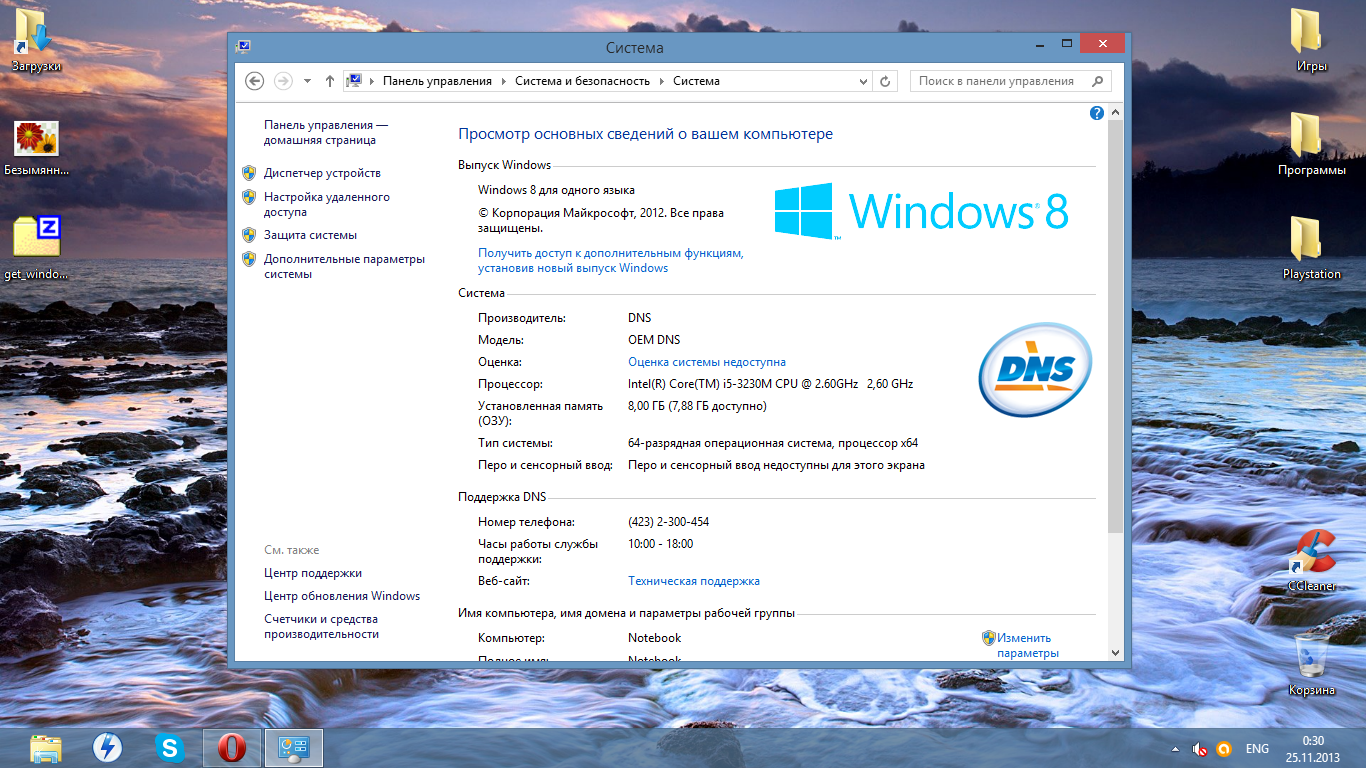Click the Windows 8 logo
1366x768 pixels.
922,211
